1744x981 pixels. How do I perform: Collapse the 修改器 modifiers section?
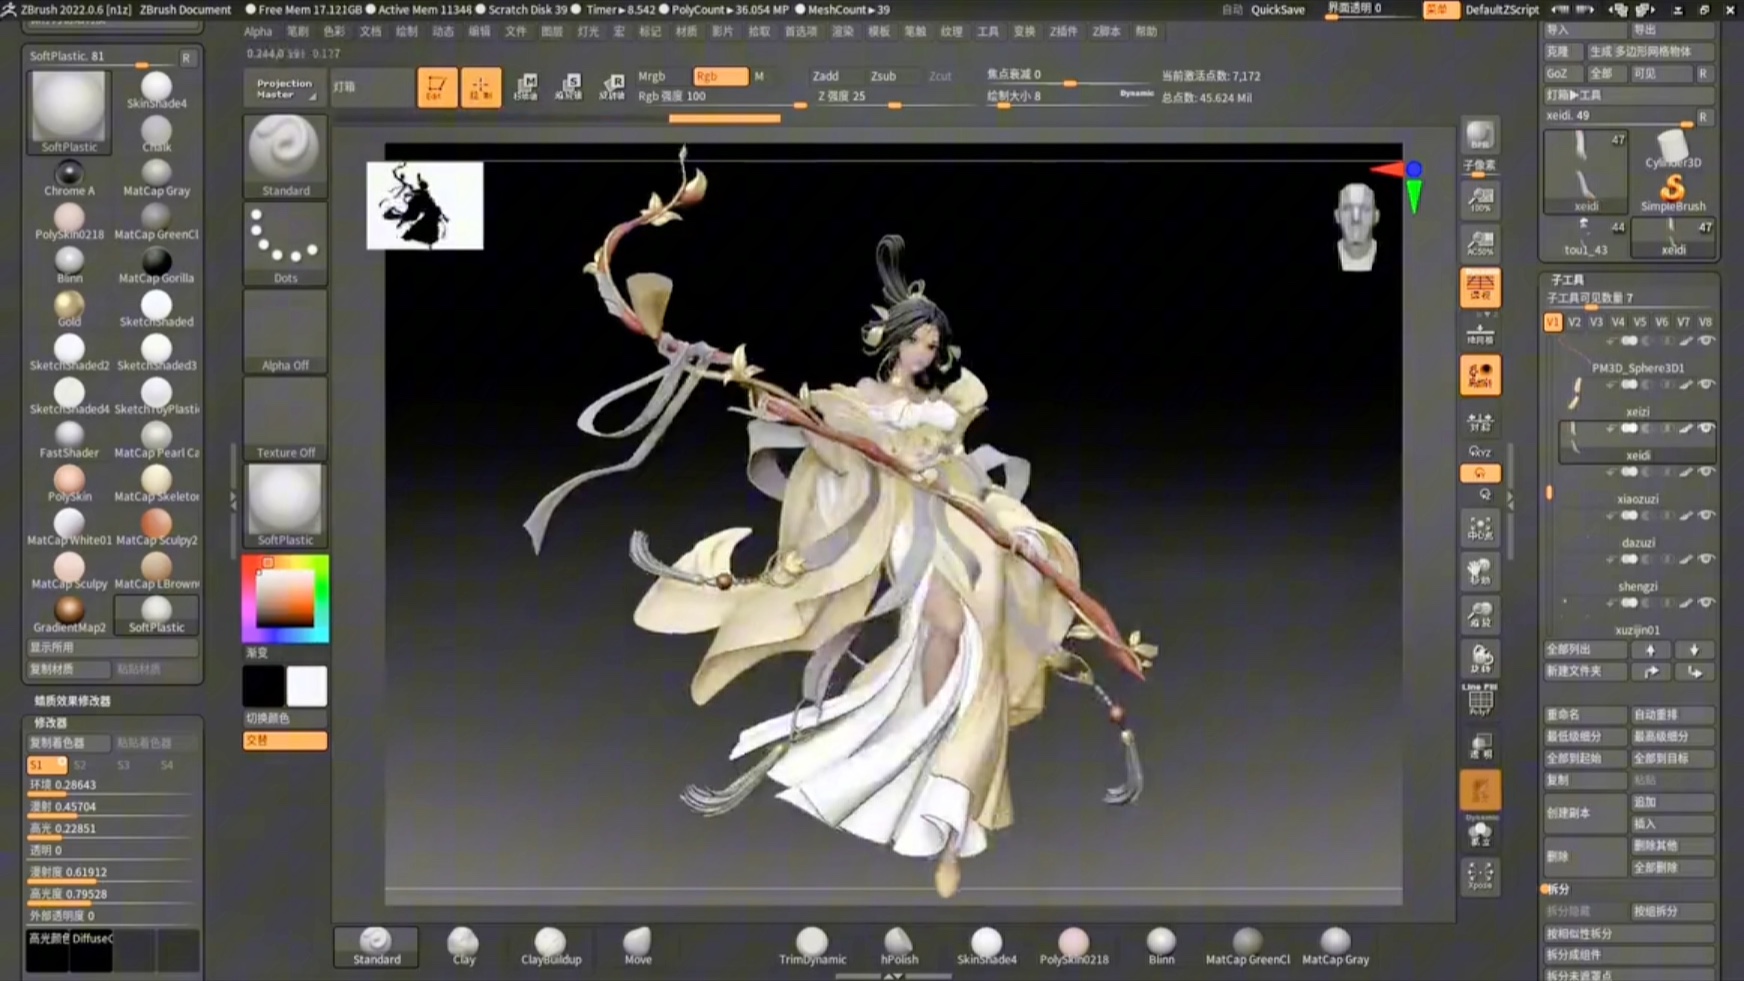click(x=50, y=722)
